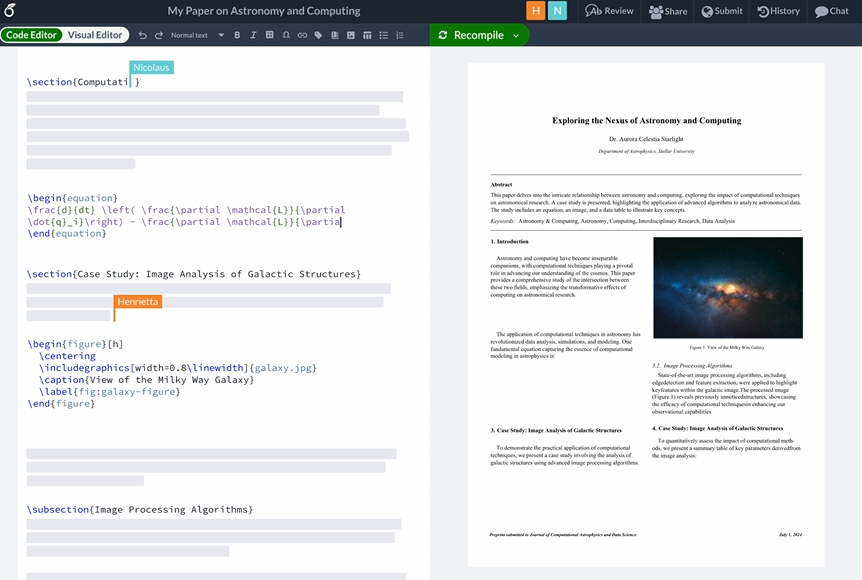
Task: Click the orange H collaborator avatar
Action: (x=536, y=11)
